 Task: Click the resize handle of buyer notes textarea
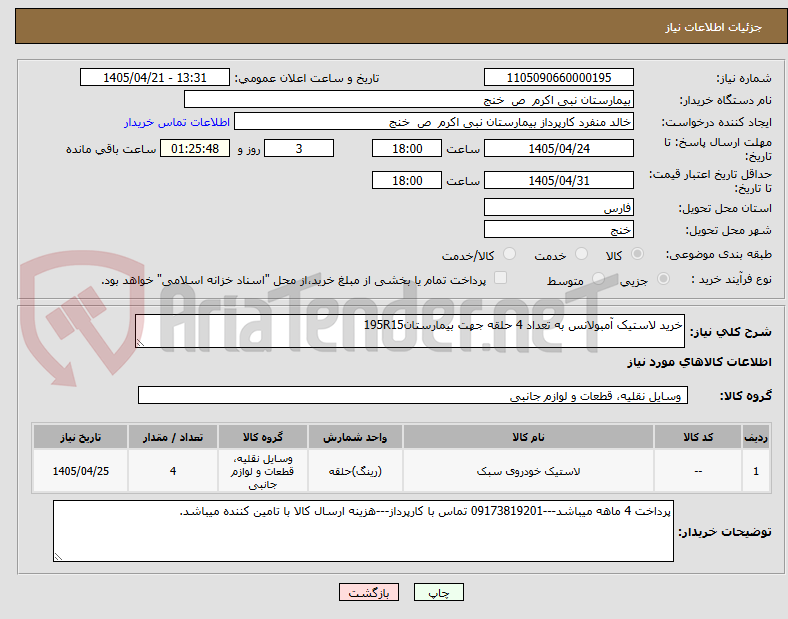tap(58, 557)
